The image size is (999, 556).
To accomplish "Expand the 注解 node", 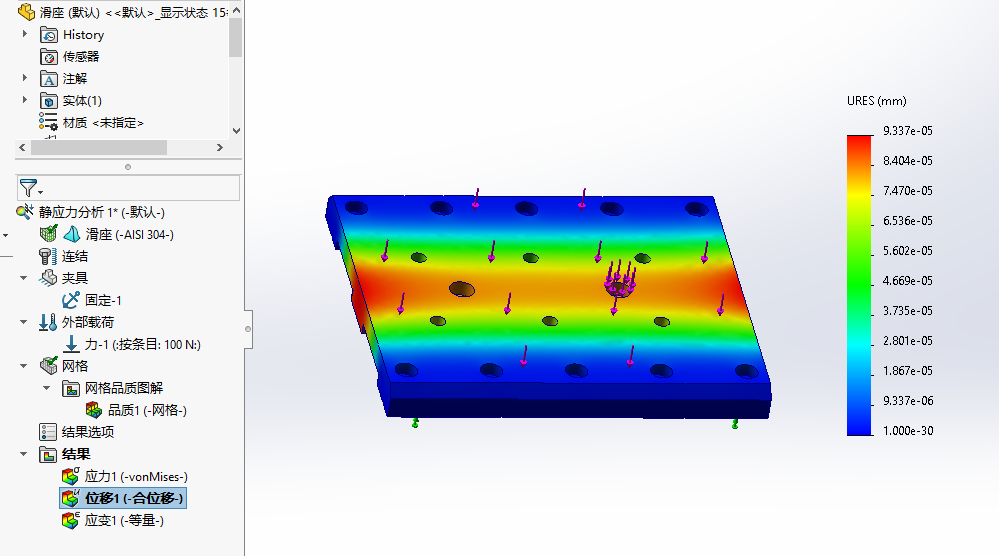I will coord(25,78).
